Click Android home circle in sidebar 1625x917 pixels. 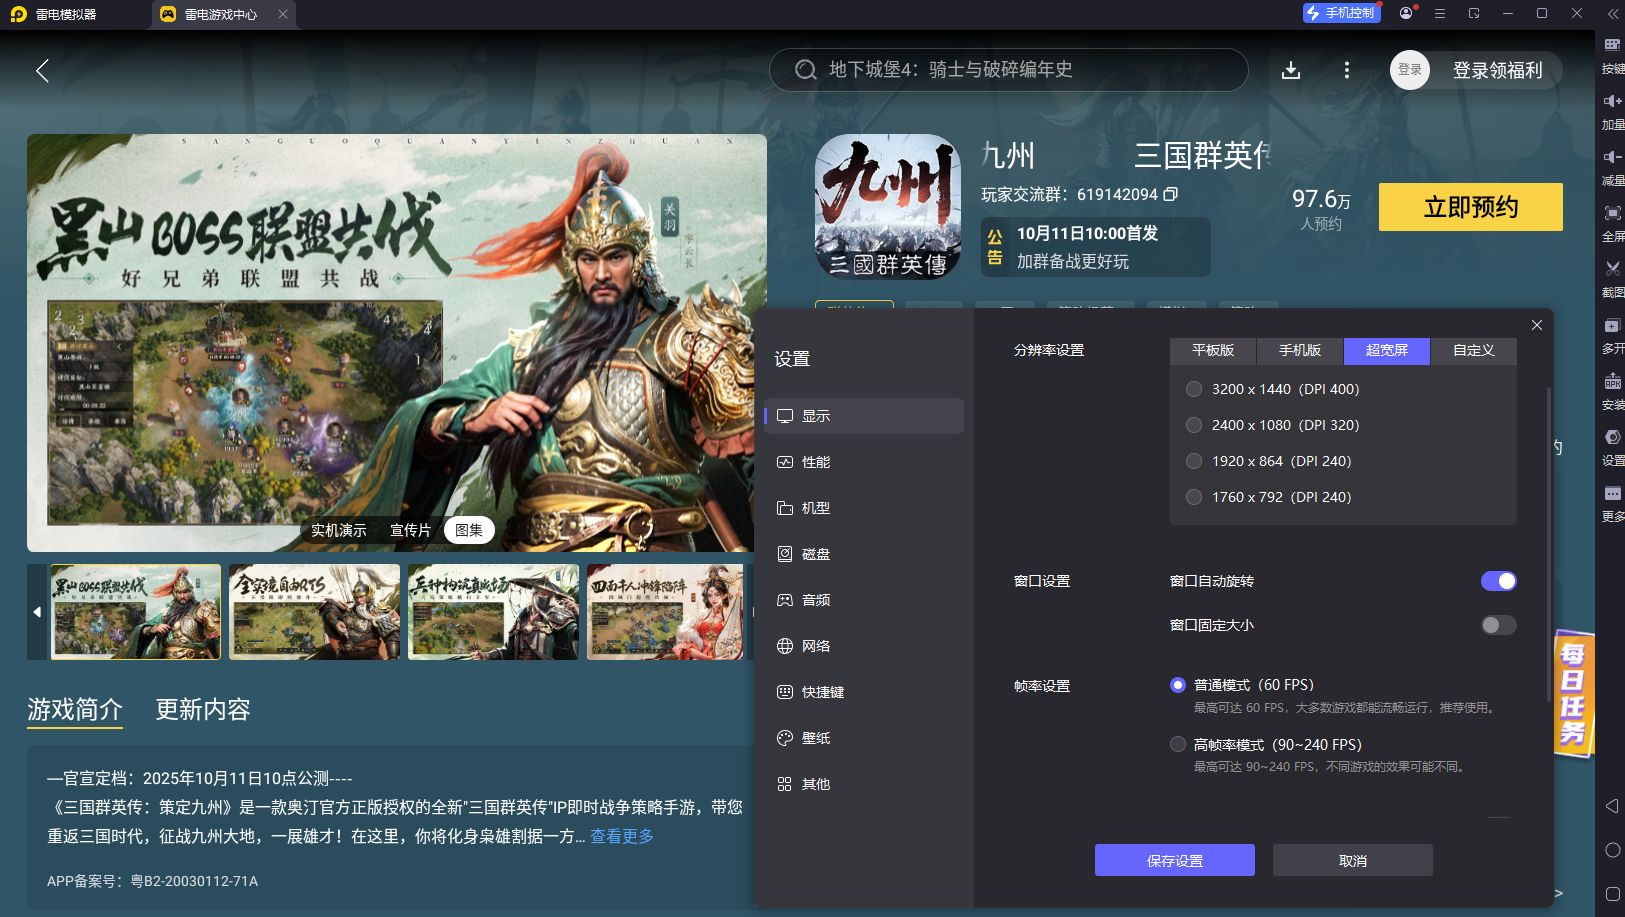pyautogui.click(x=1612, y=850)
